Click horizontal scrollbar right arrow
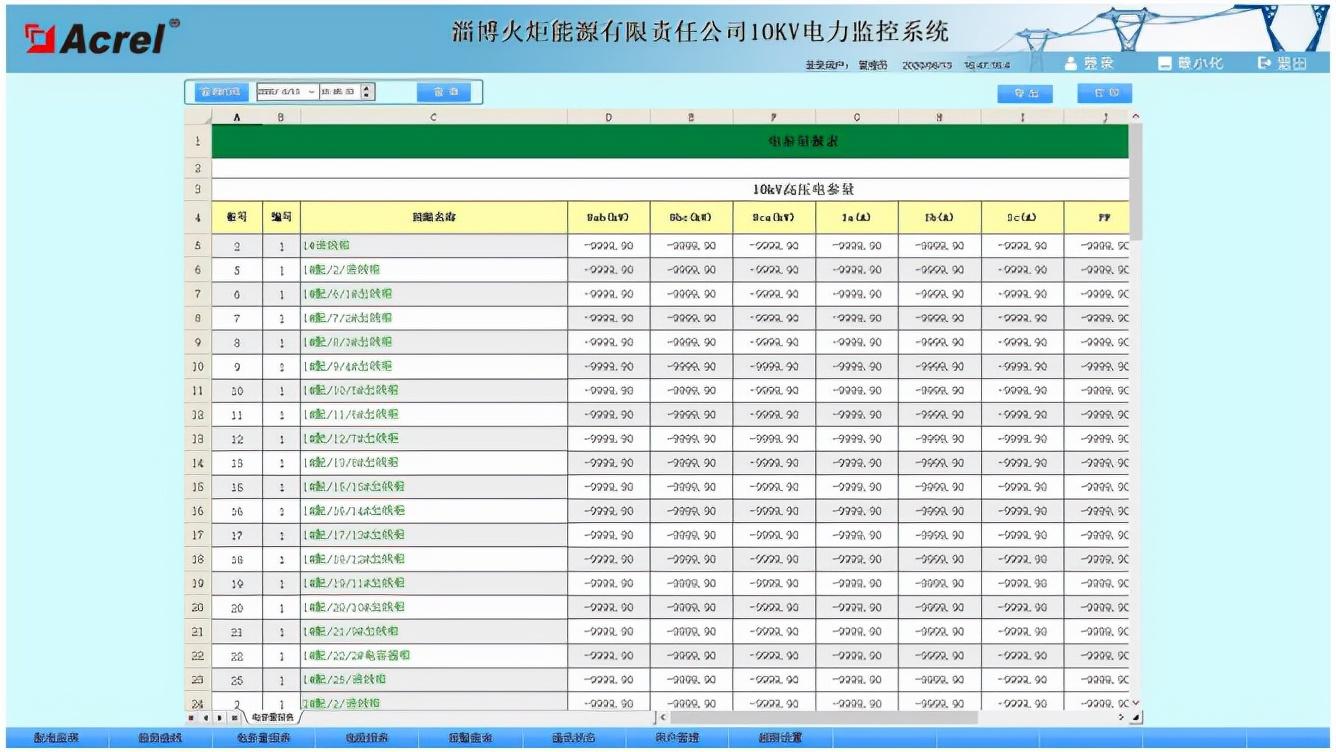Image resolution: width=1336 pixels, height=752 pixels. coord(1122,718)
